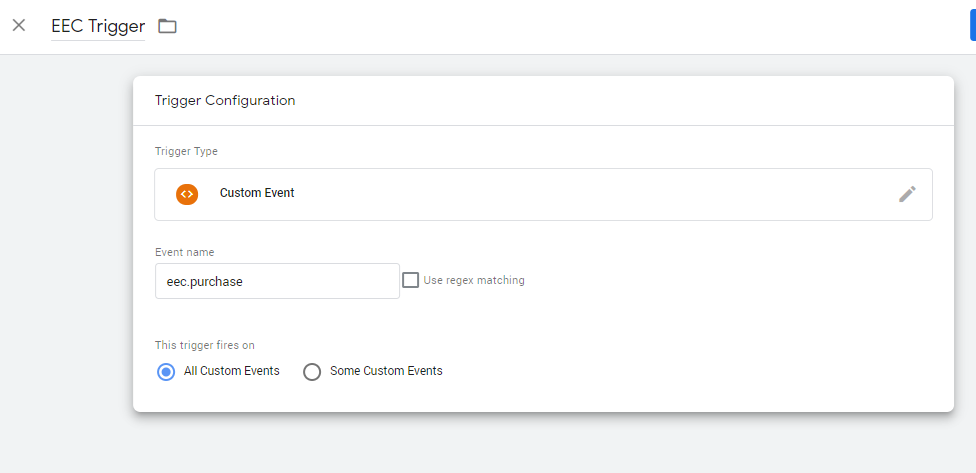Click the orange Custom Event icon
Screen dimensions: 976x473
tap(187, 194)
